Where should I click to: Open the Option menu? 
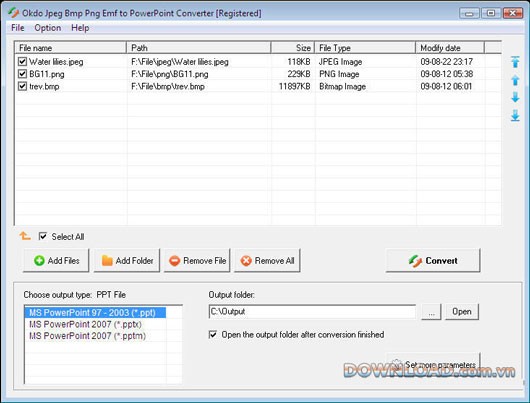tap(48, 28)
